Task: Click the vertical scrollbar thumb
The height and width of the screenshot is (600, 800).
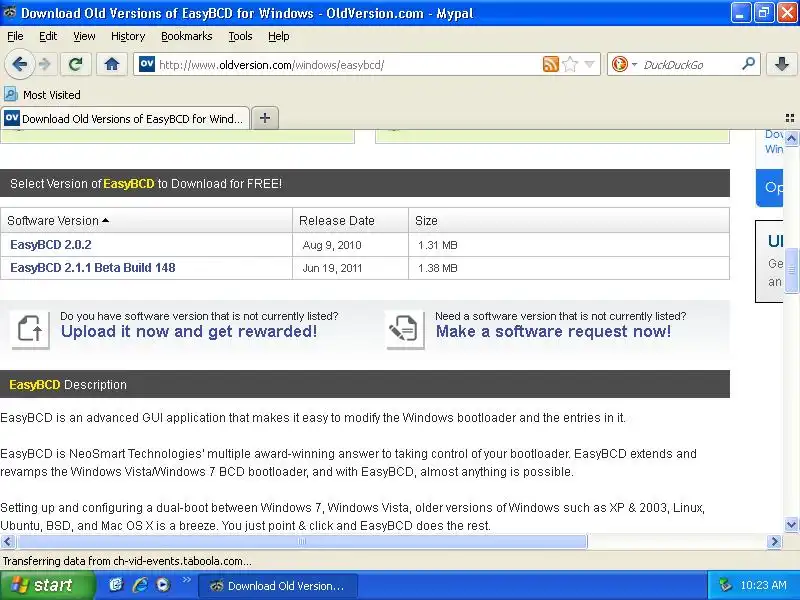Action: pos(791,270)
